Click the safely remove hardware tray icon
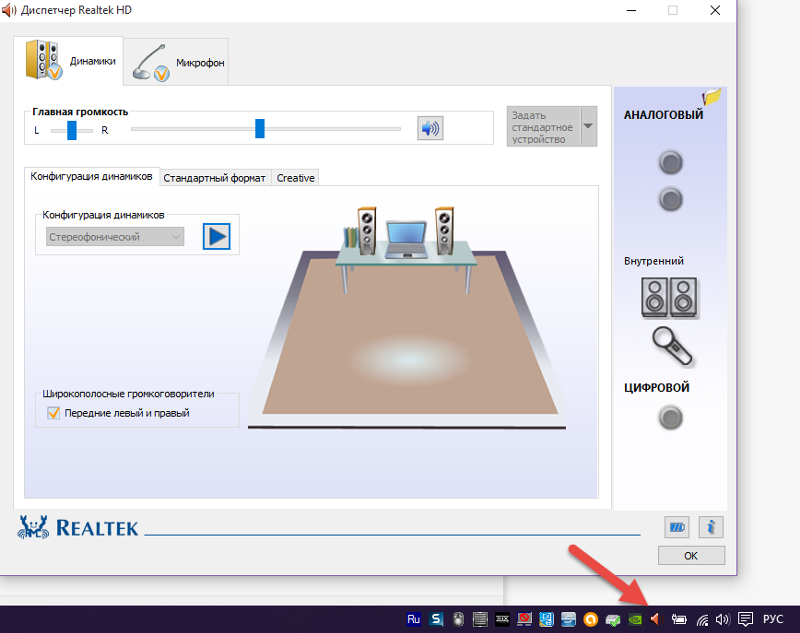The width and height of the screenshot is (800, 633). (613, 619)
